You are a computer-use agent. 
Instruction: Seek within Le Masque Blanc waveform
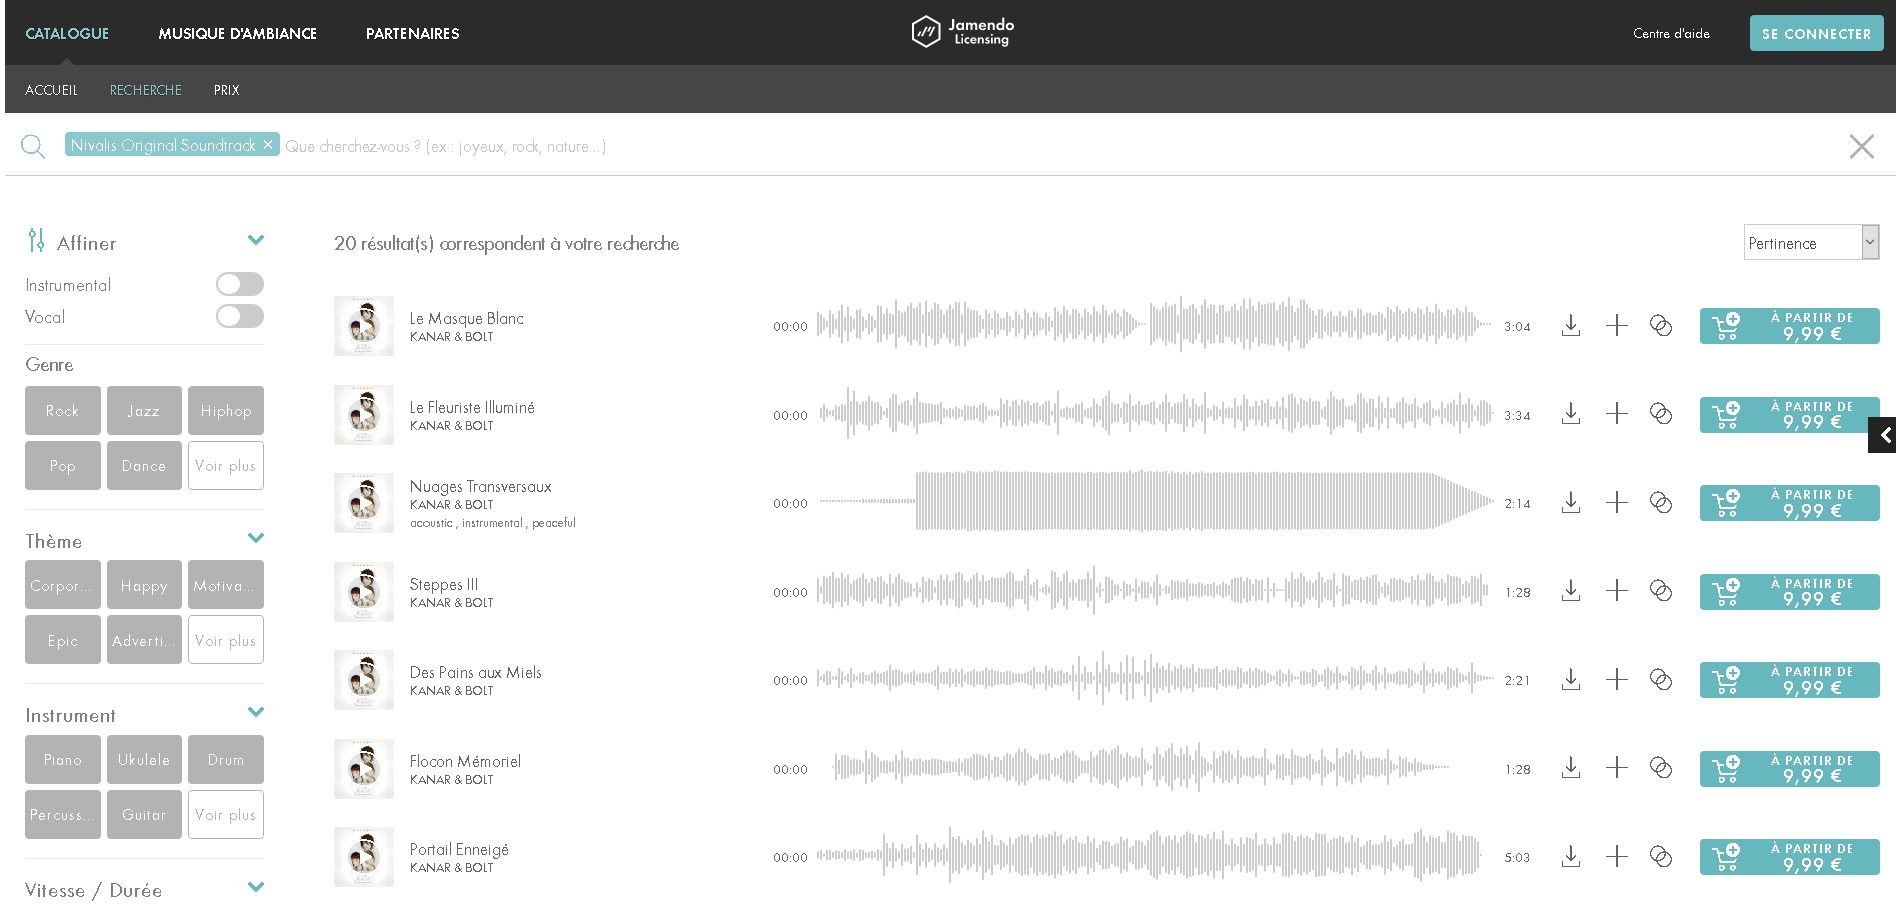coord(1155,326)
